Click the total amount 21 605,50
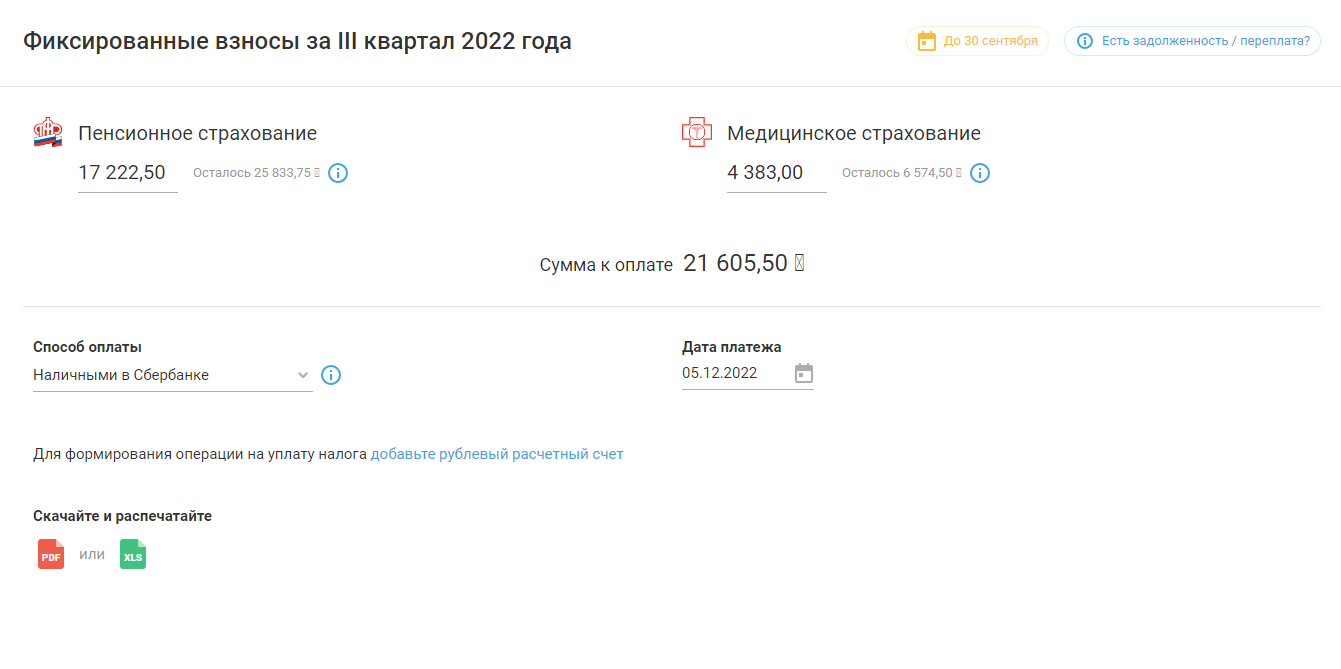The image size is (1341, 669). (735, 264)
